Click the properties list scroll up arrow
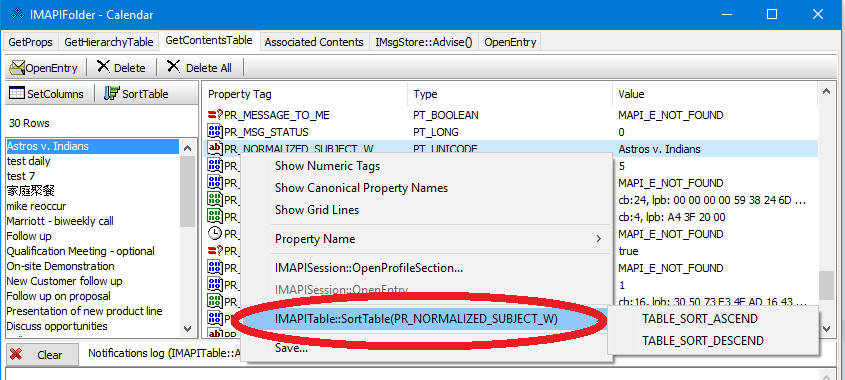 (826, 92)
